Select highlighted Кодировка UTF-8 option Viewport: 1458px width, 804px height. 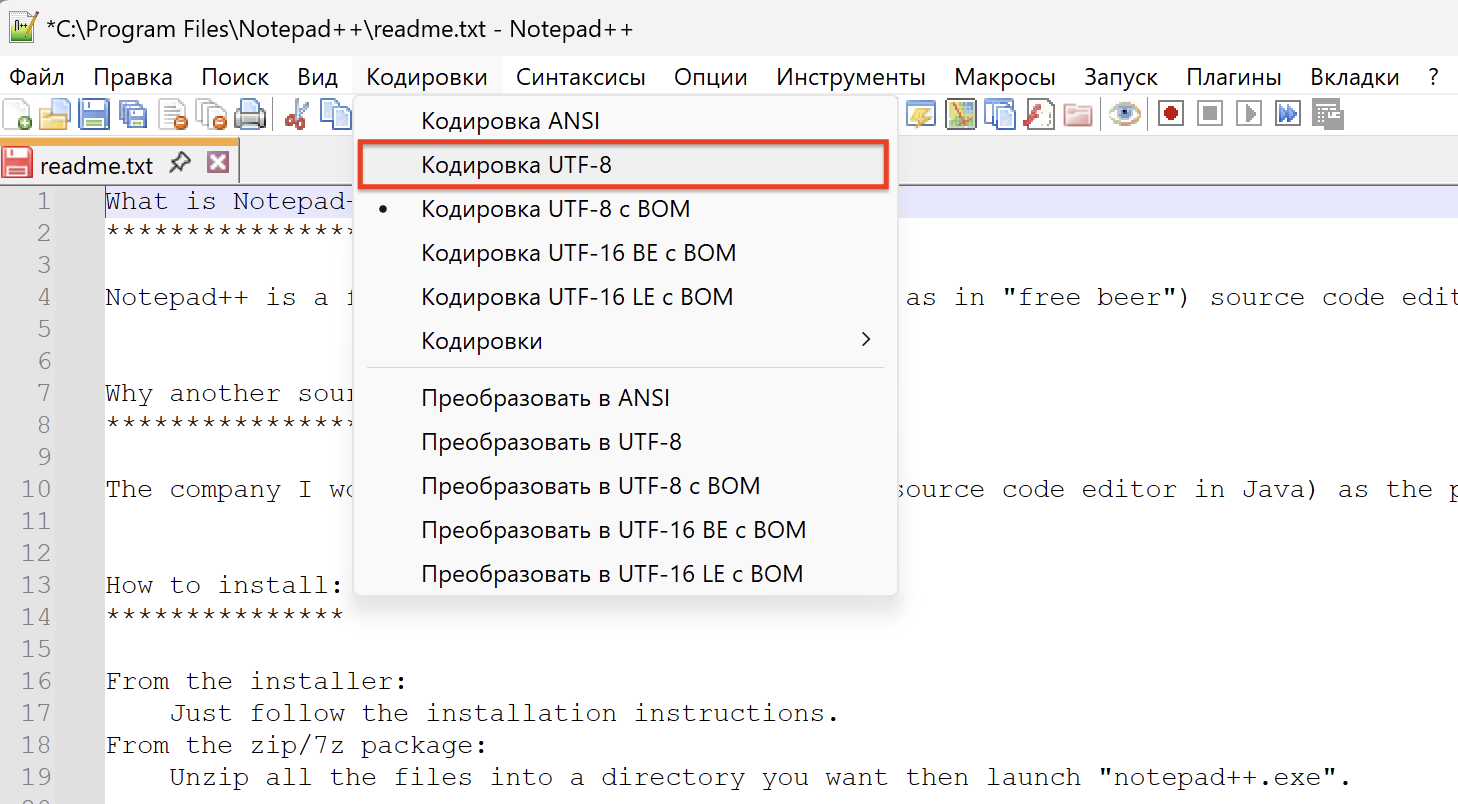click(x=516, y=166)
